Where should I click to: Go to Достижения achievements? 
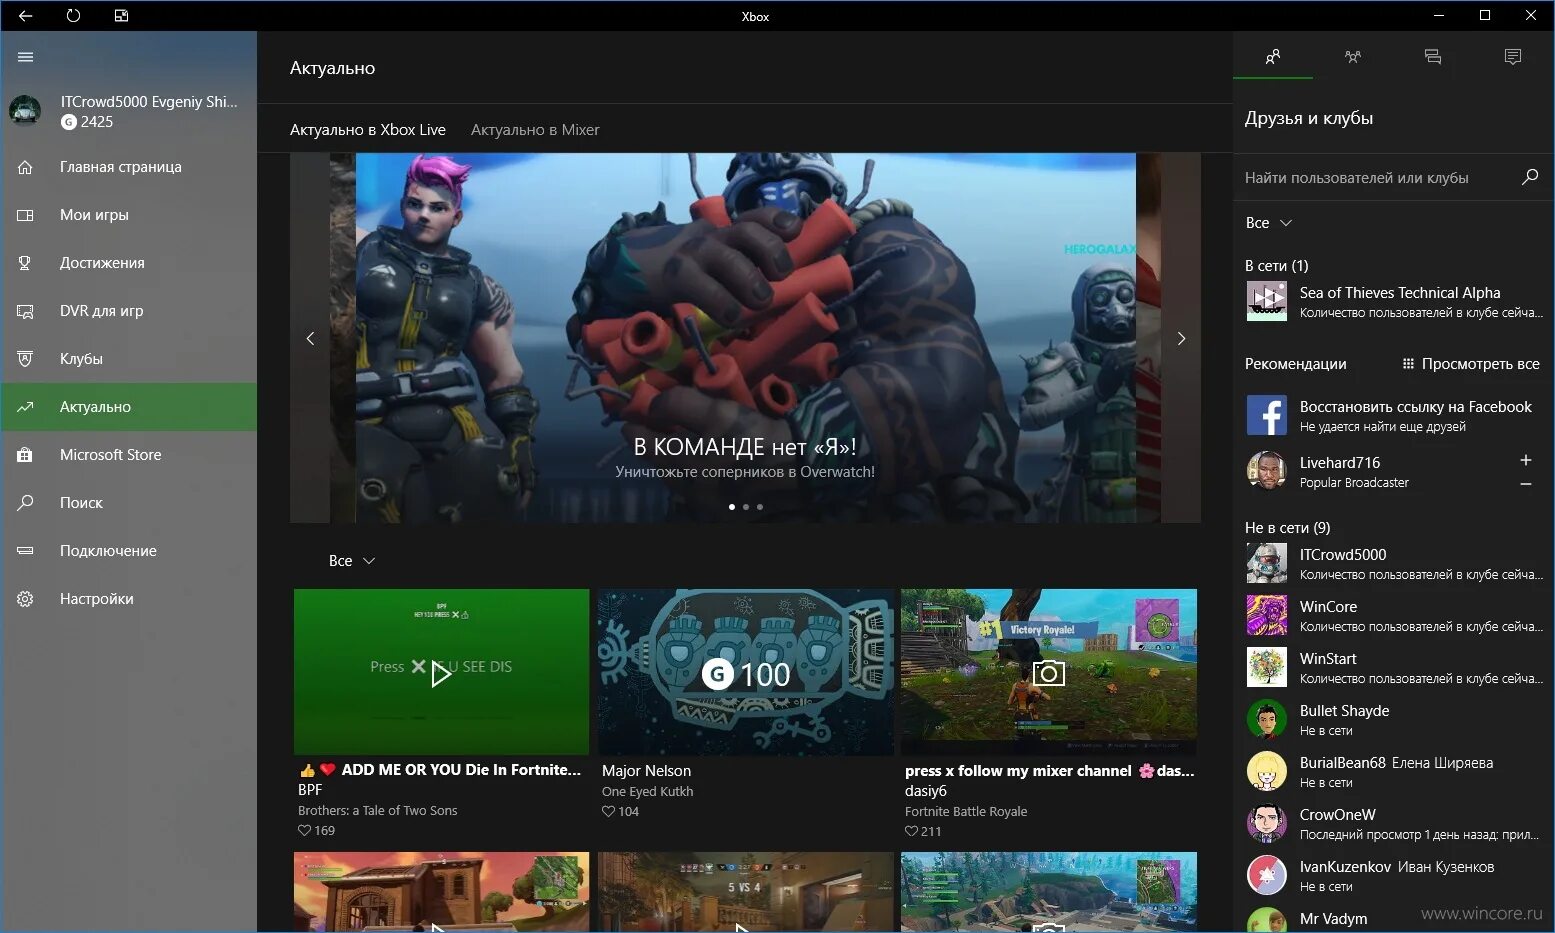point(128,263)
